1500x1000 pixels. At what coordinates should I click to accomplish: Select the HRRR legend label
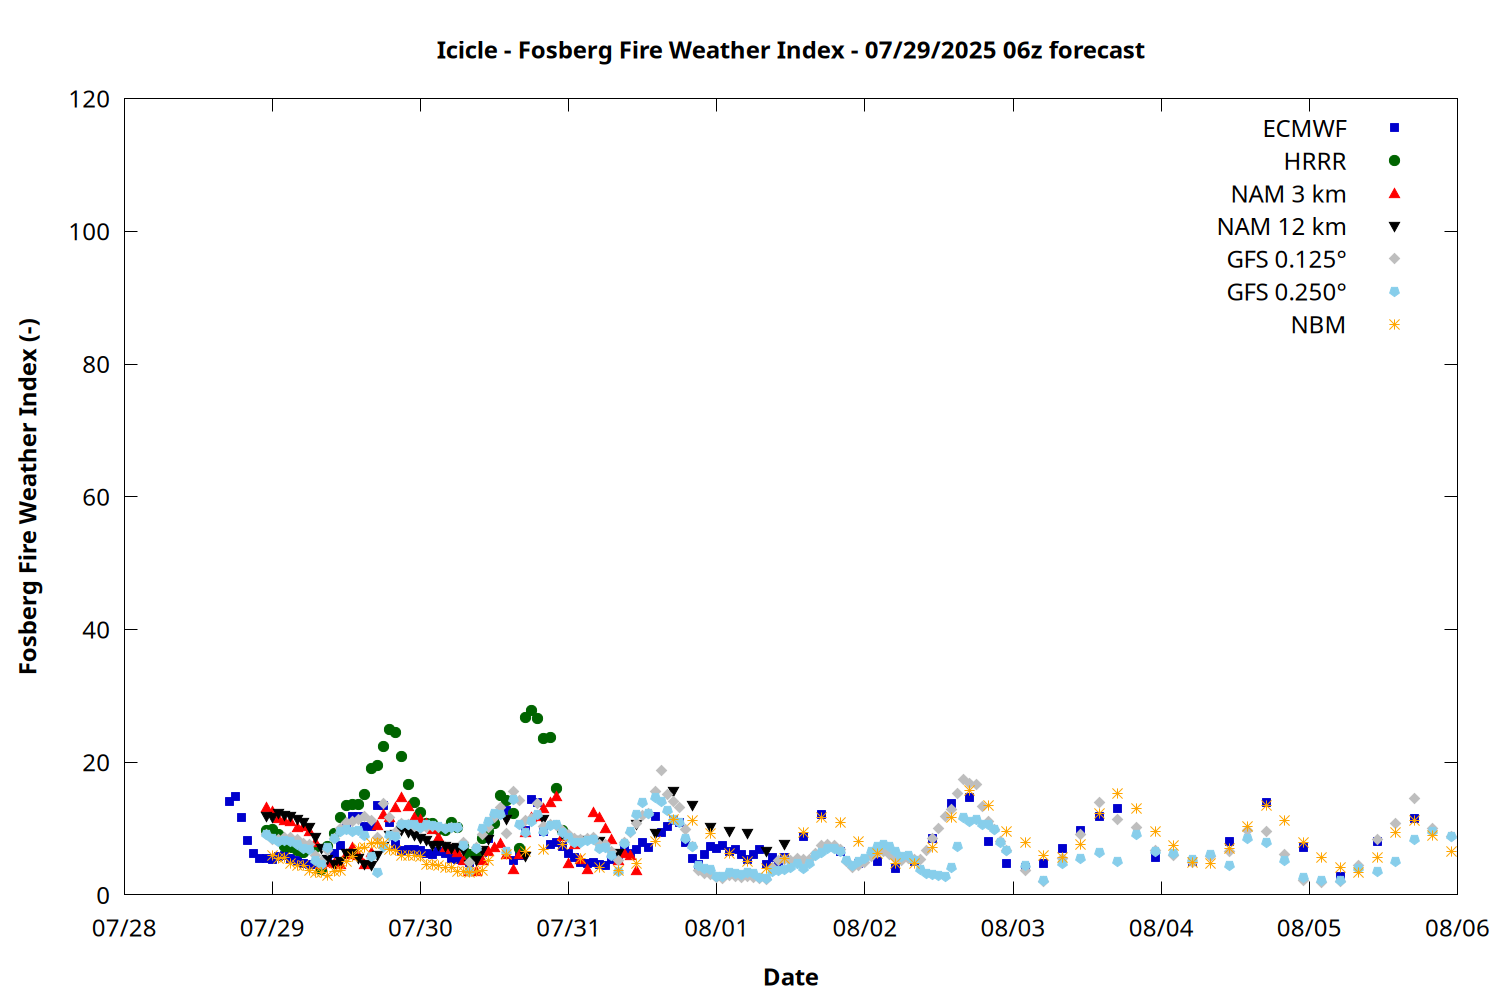click(1315, 162)
